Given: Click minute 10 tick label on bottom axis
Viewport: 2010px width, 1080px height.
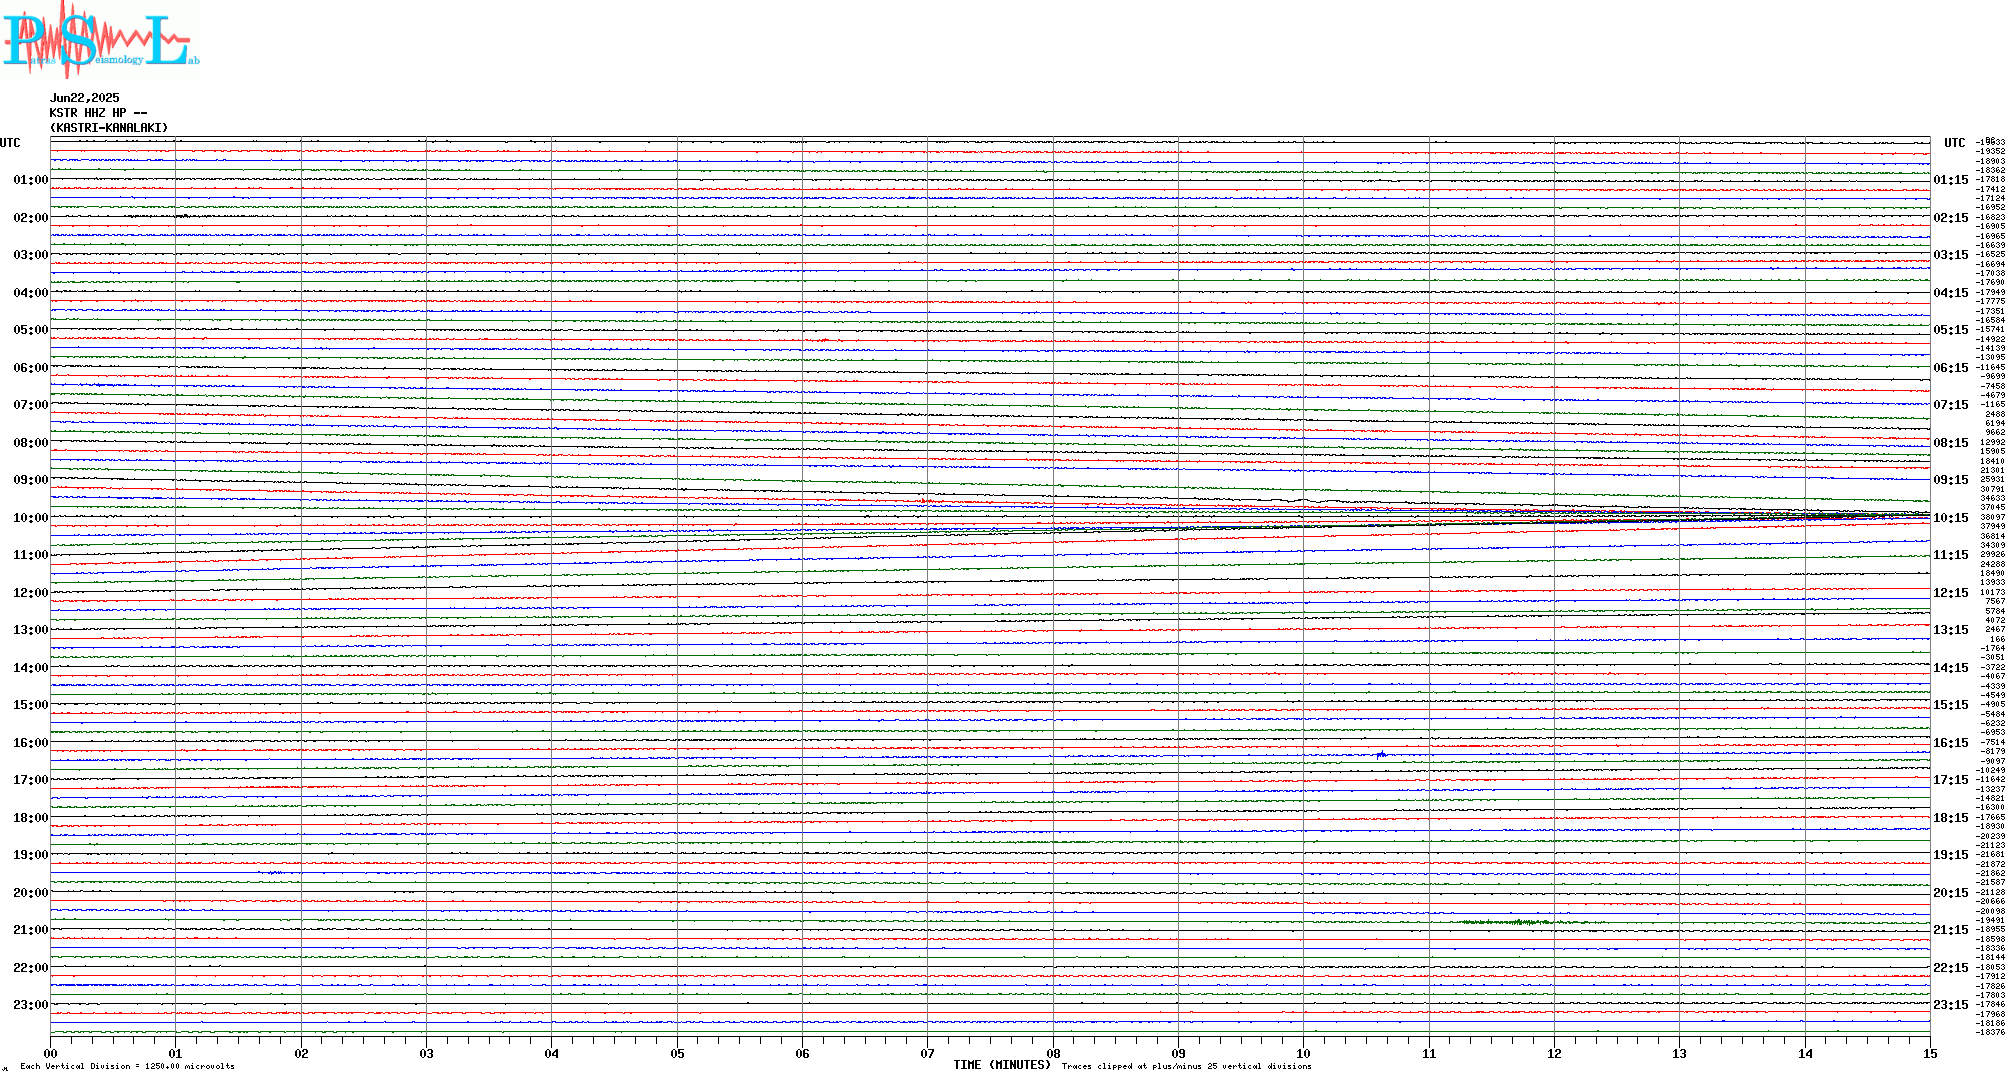Looking at the screenshot, I should point(1303,1053).
